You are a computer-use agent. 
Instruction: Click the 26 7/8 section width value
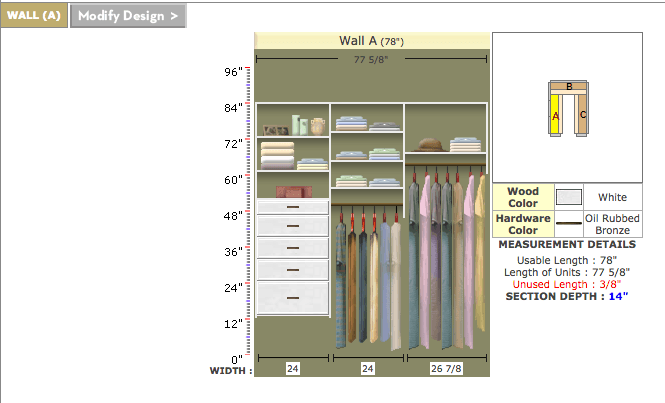pyautogui.click(x=446, y=368)
